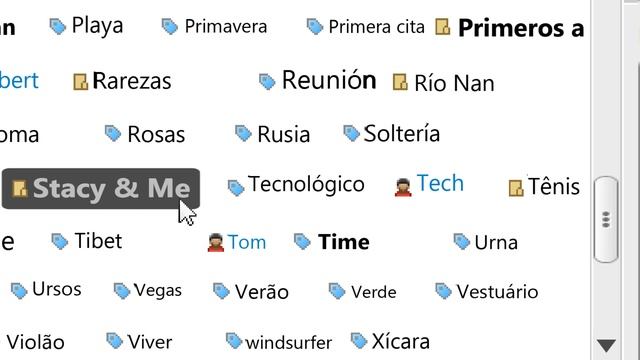The image size is (640, 360).
Task: Click the tag icon beside Reunión
Action: tap(267, 81)
